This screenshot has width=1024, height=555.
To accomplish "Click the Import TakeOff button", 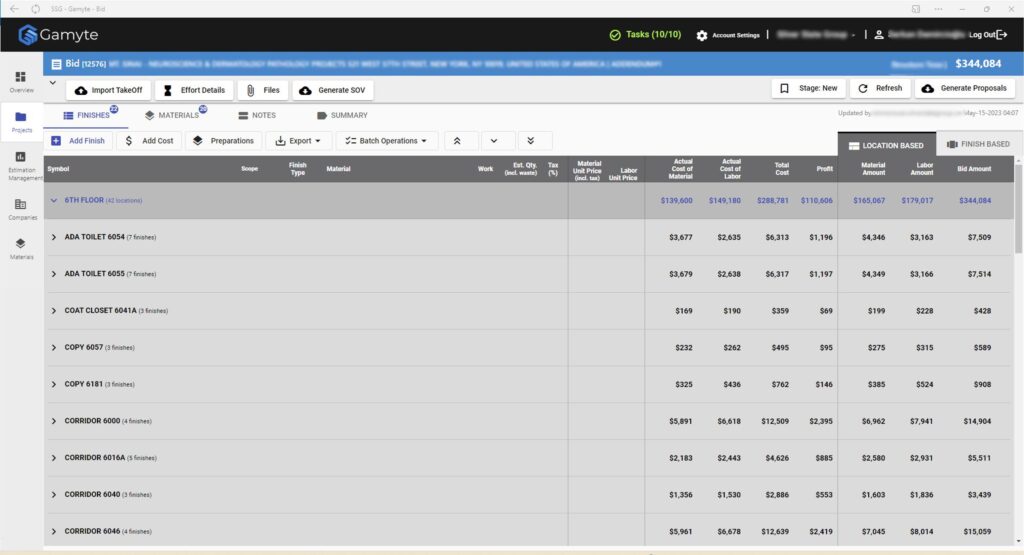I will click(108, 90).
